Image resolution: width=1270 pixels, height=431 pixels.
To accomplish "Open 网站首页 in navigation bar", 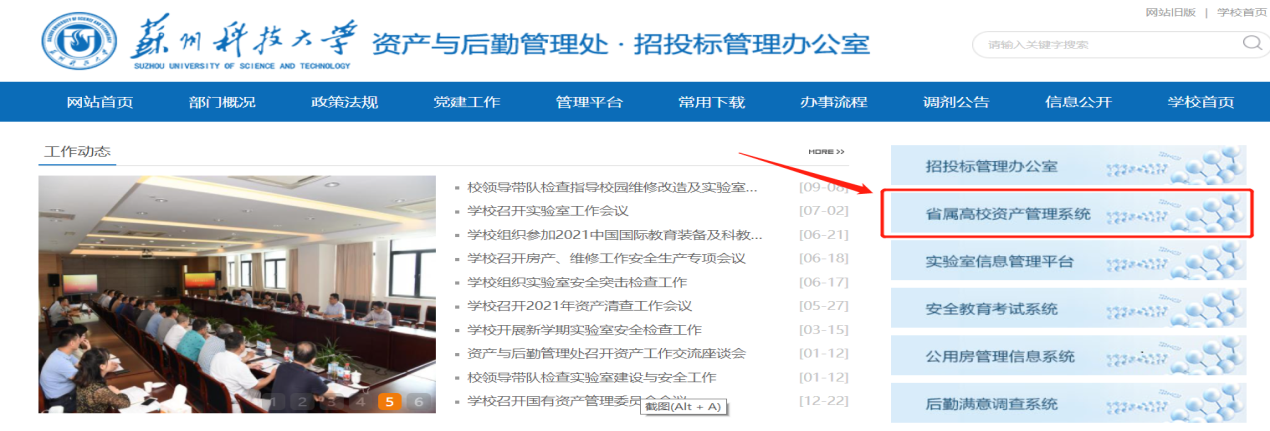I will (100, 102).
